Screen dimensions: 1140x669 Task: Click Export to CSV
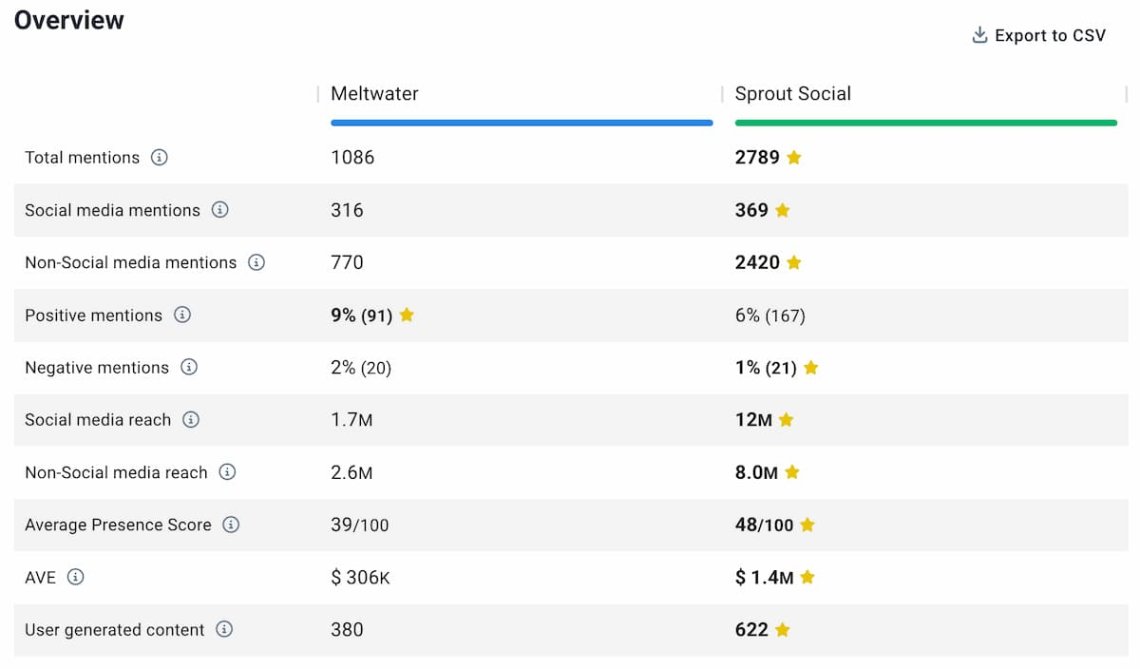[1049, 34]
